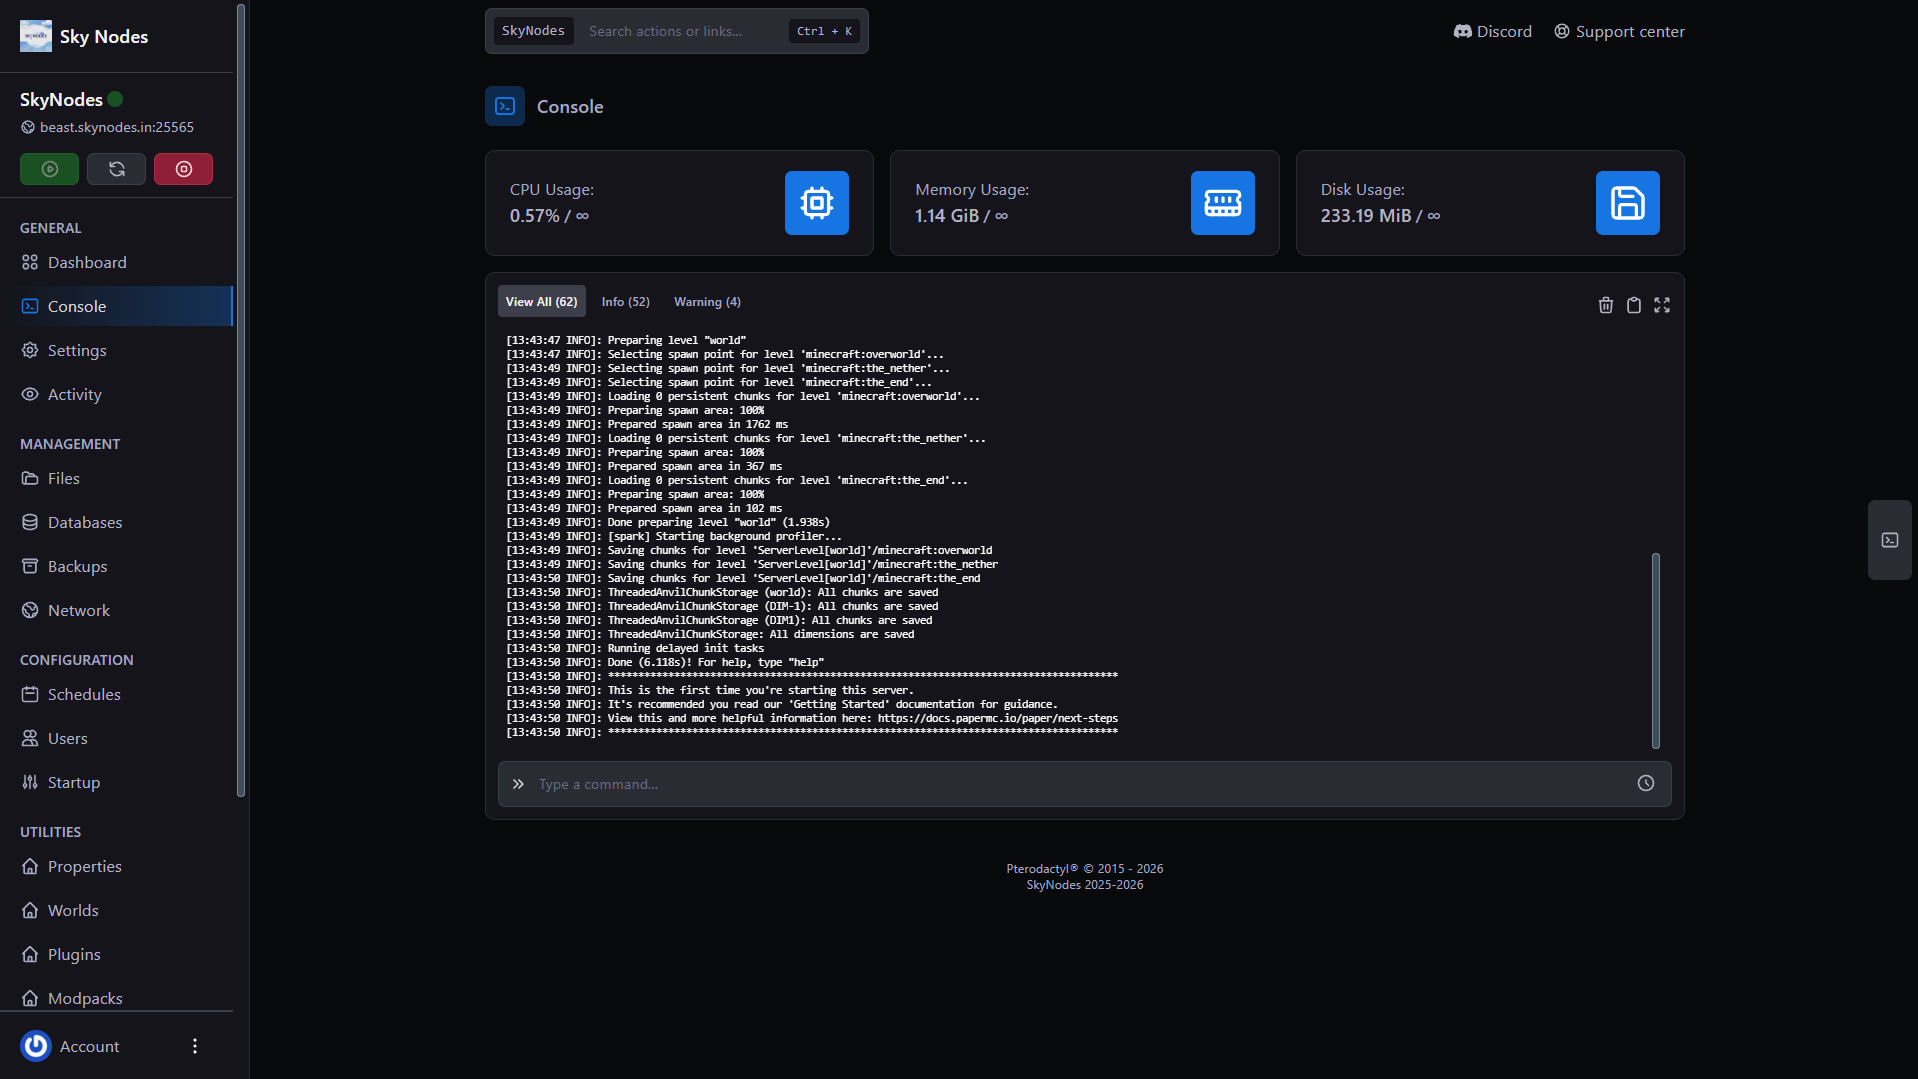The image size is (1918, 1079).
Task: Open the Modpacks utility
Action: [116, 998]
